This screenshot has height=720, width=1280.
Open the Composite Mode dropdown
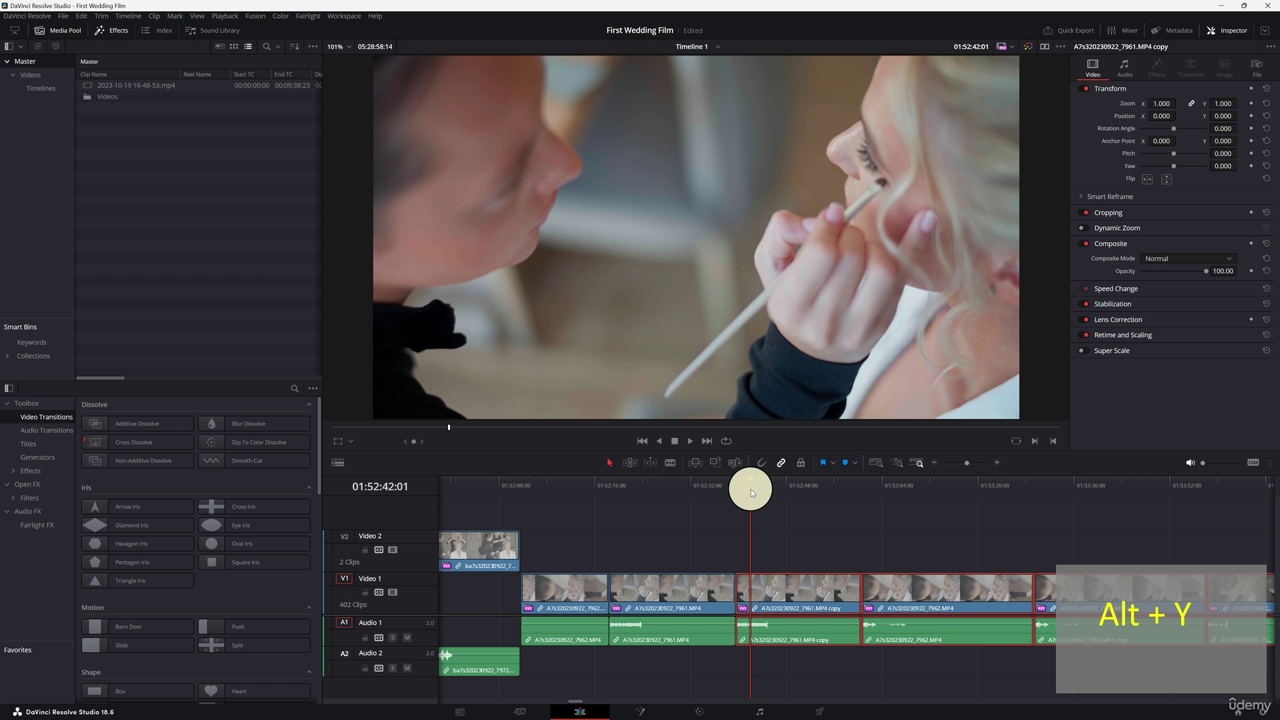pyautogui.click(x=1188, y=259)
